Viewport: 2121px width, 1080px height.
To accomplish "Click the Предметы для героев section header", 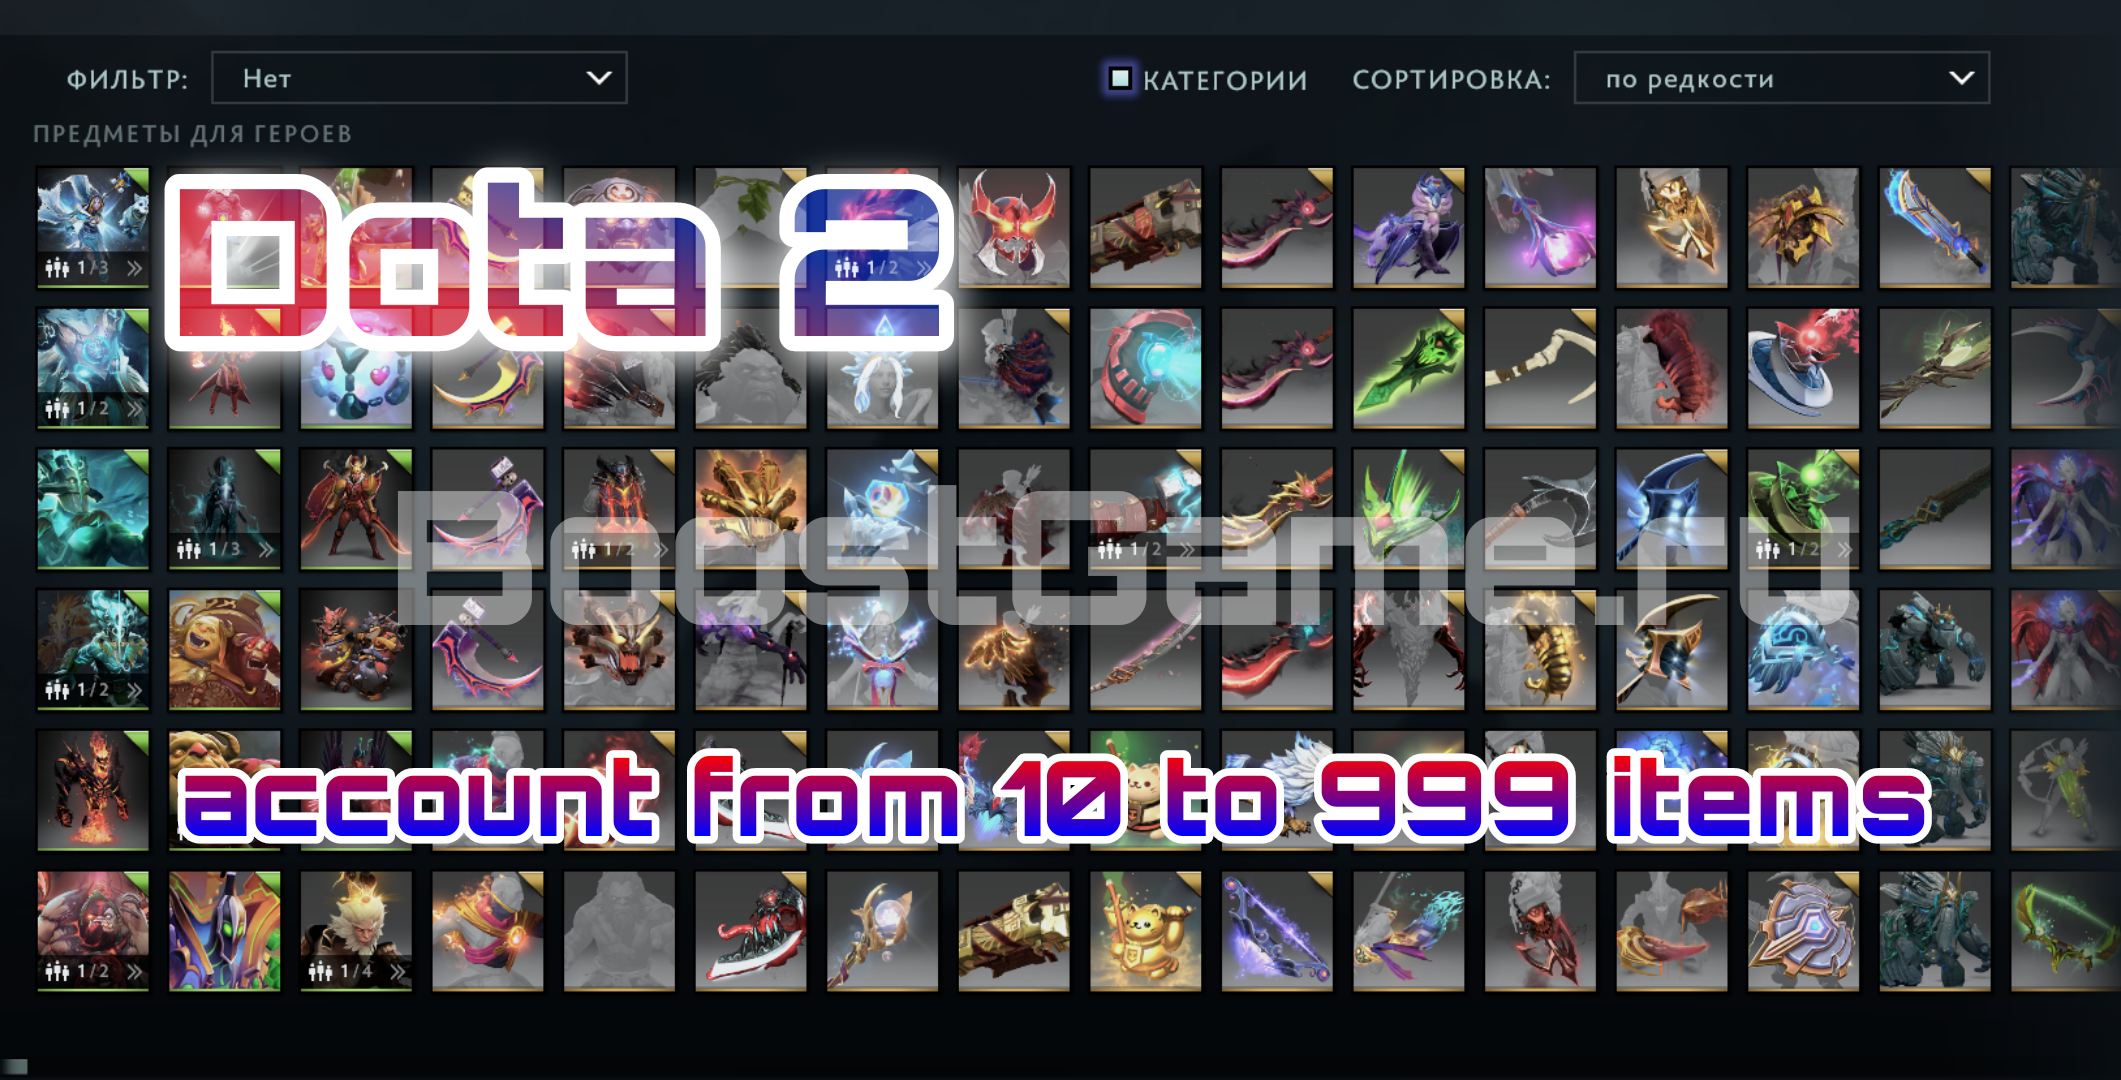I will tap(193, 134).
